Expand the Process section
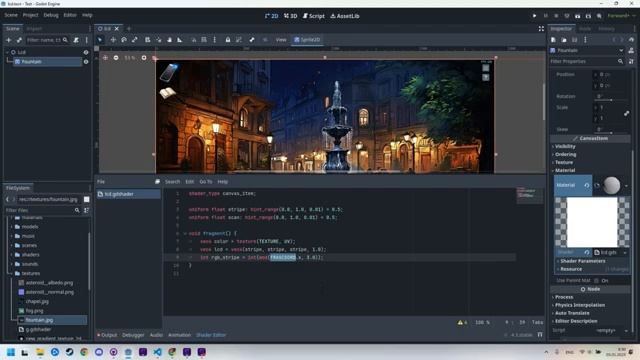Viewport: 640px width, 360px height. pyautogui.click(x=564, y=297)
